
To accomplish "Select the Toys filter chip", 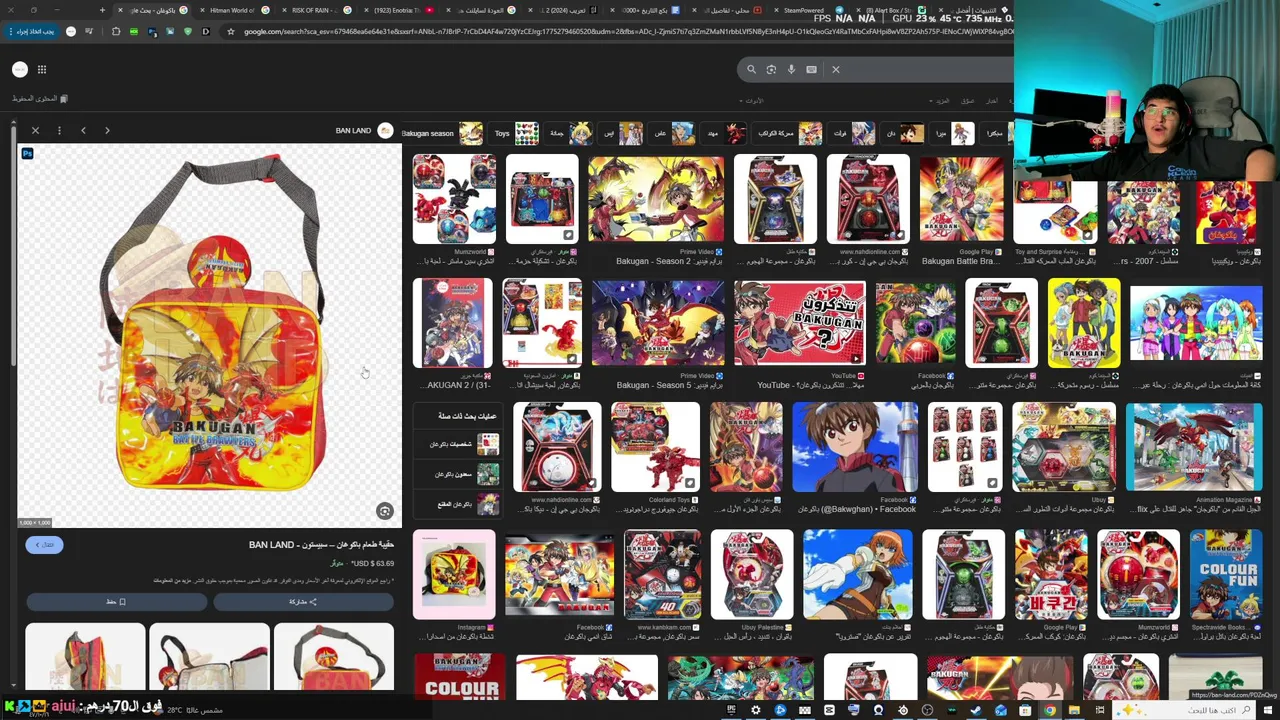I will tap(516, 133).
